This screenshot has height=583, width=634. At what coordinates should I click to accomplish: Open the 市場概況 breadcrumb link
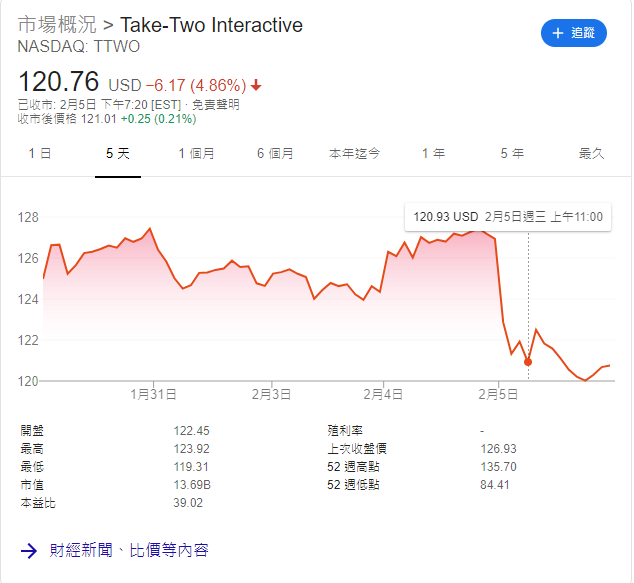tap(58, 25)
